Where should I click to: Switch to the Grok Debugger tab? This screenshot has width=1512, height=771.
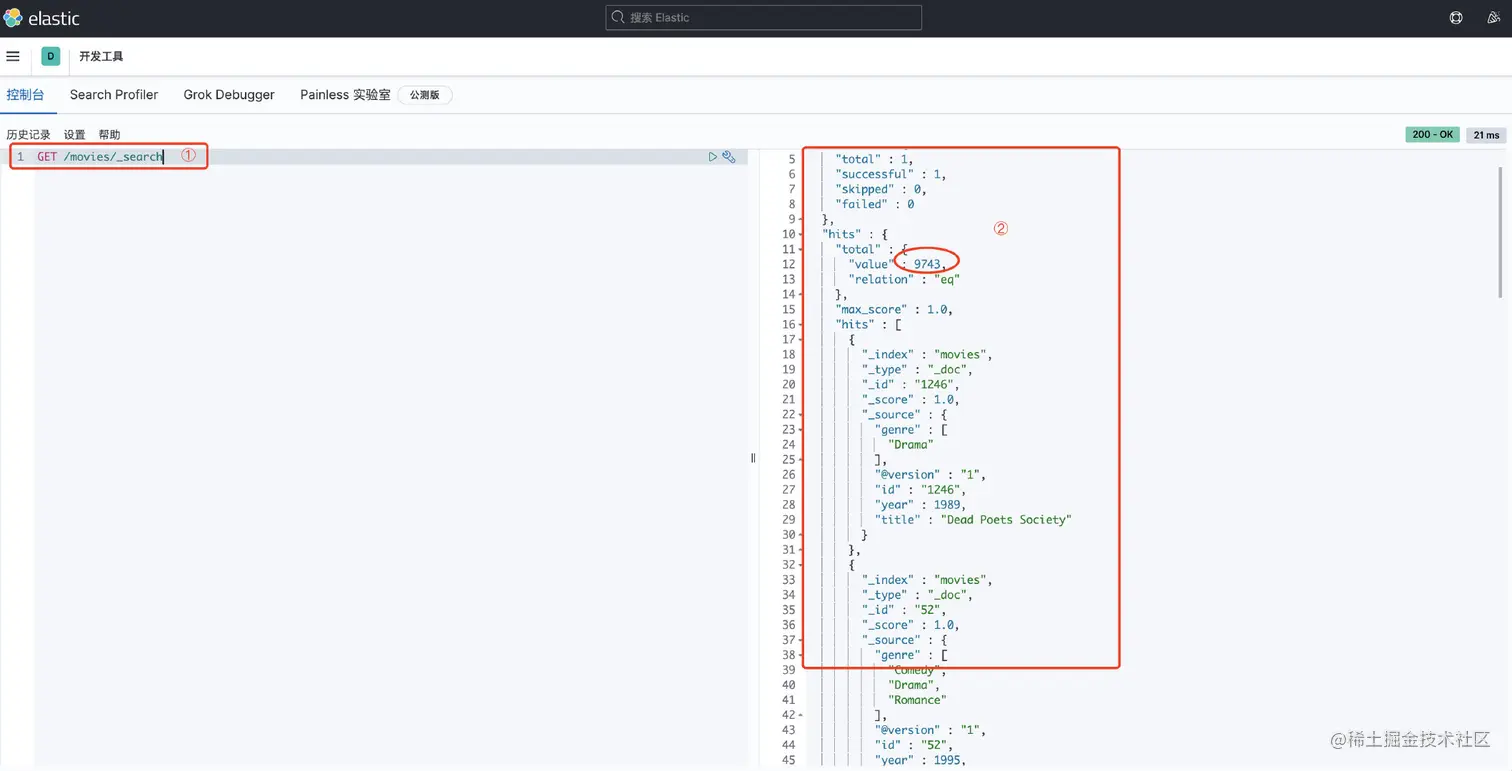tap(229, 95)
